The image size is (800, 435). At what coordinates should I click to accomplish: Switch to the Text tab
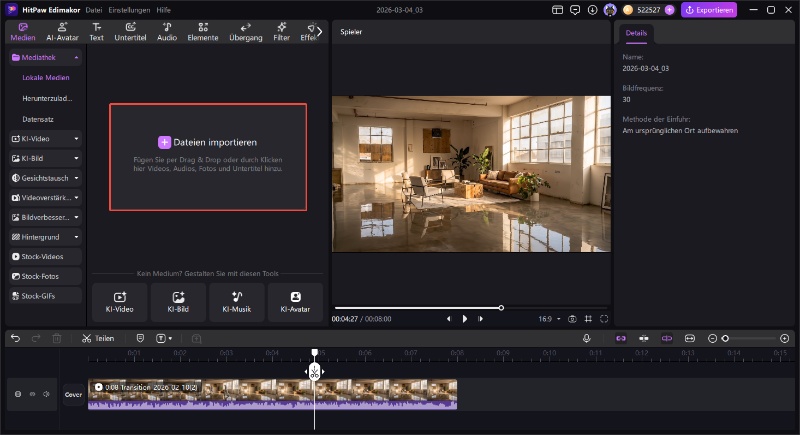(96, 32)
